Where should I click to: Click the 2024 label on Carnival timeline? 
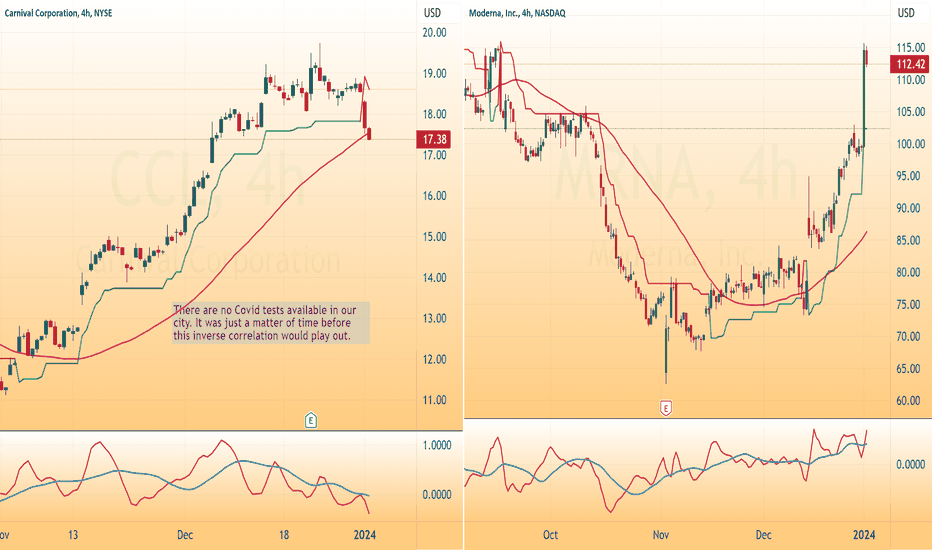[x=364, y=535]
